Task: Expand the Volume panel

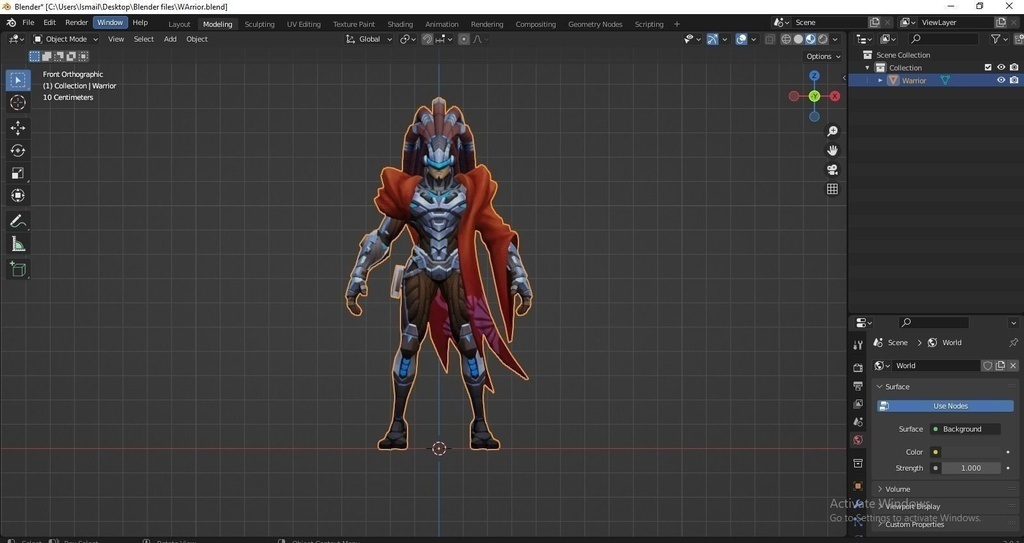Action: click(897, 489)
